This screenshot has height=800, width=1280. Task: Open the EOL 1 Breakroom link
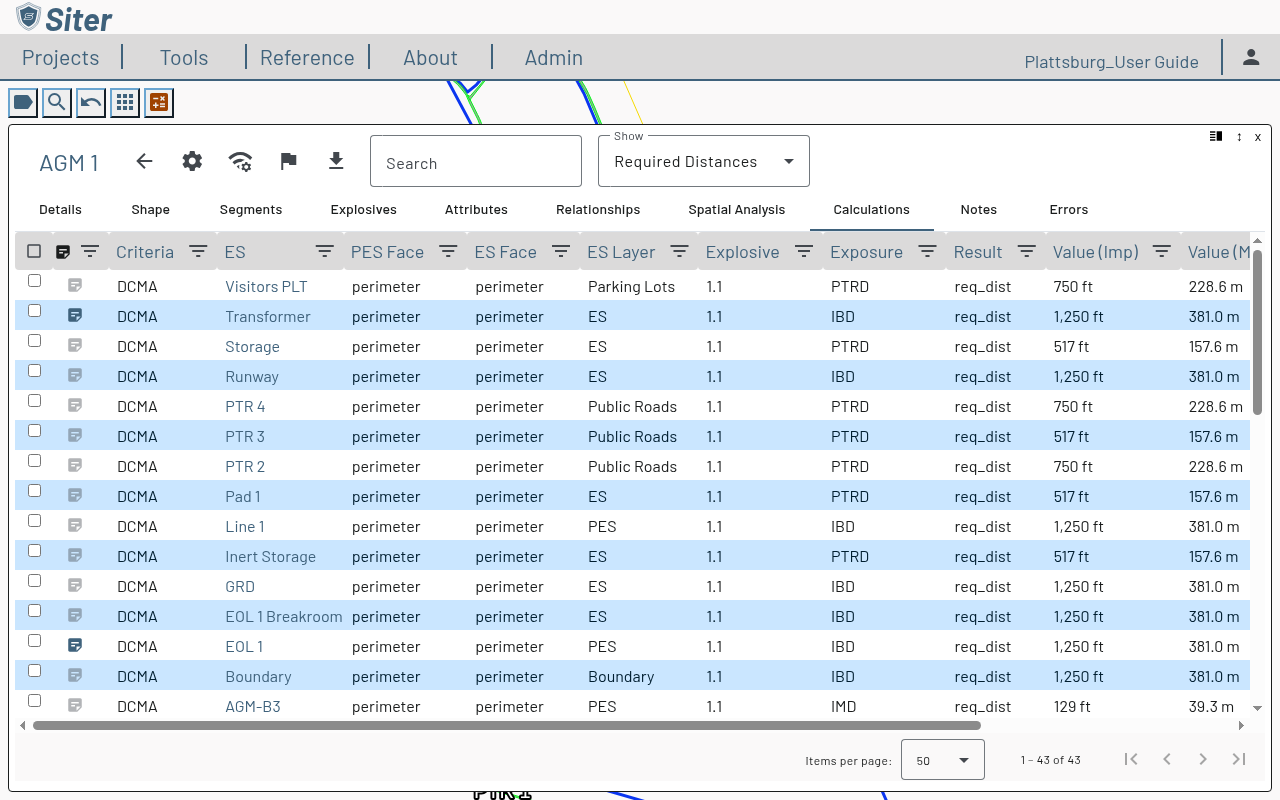[x=284, y=616]
